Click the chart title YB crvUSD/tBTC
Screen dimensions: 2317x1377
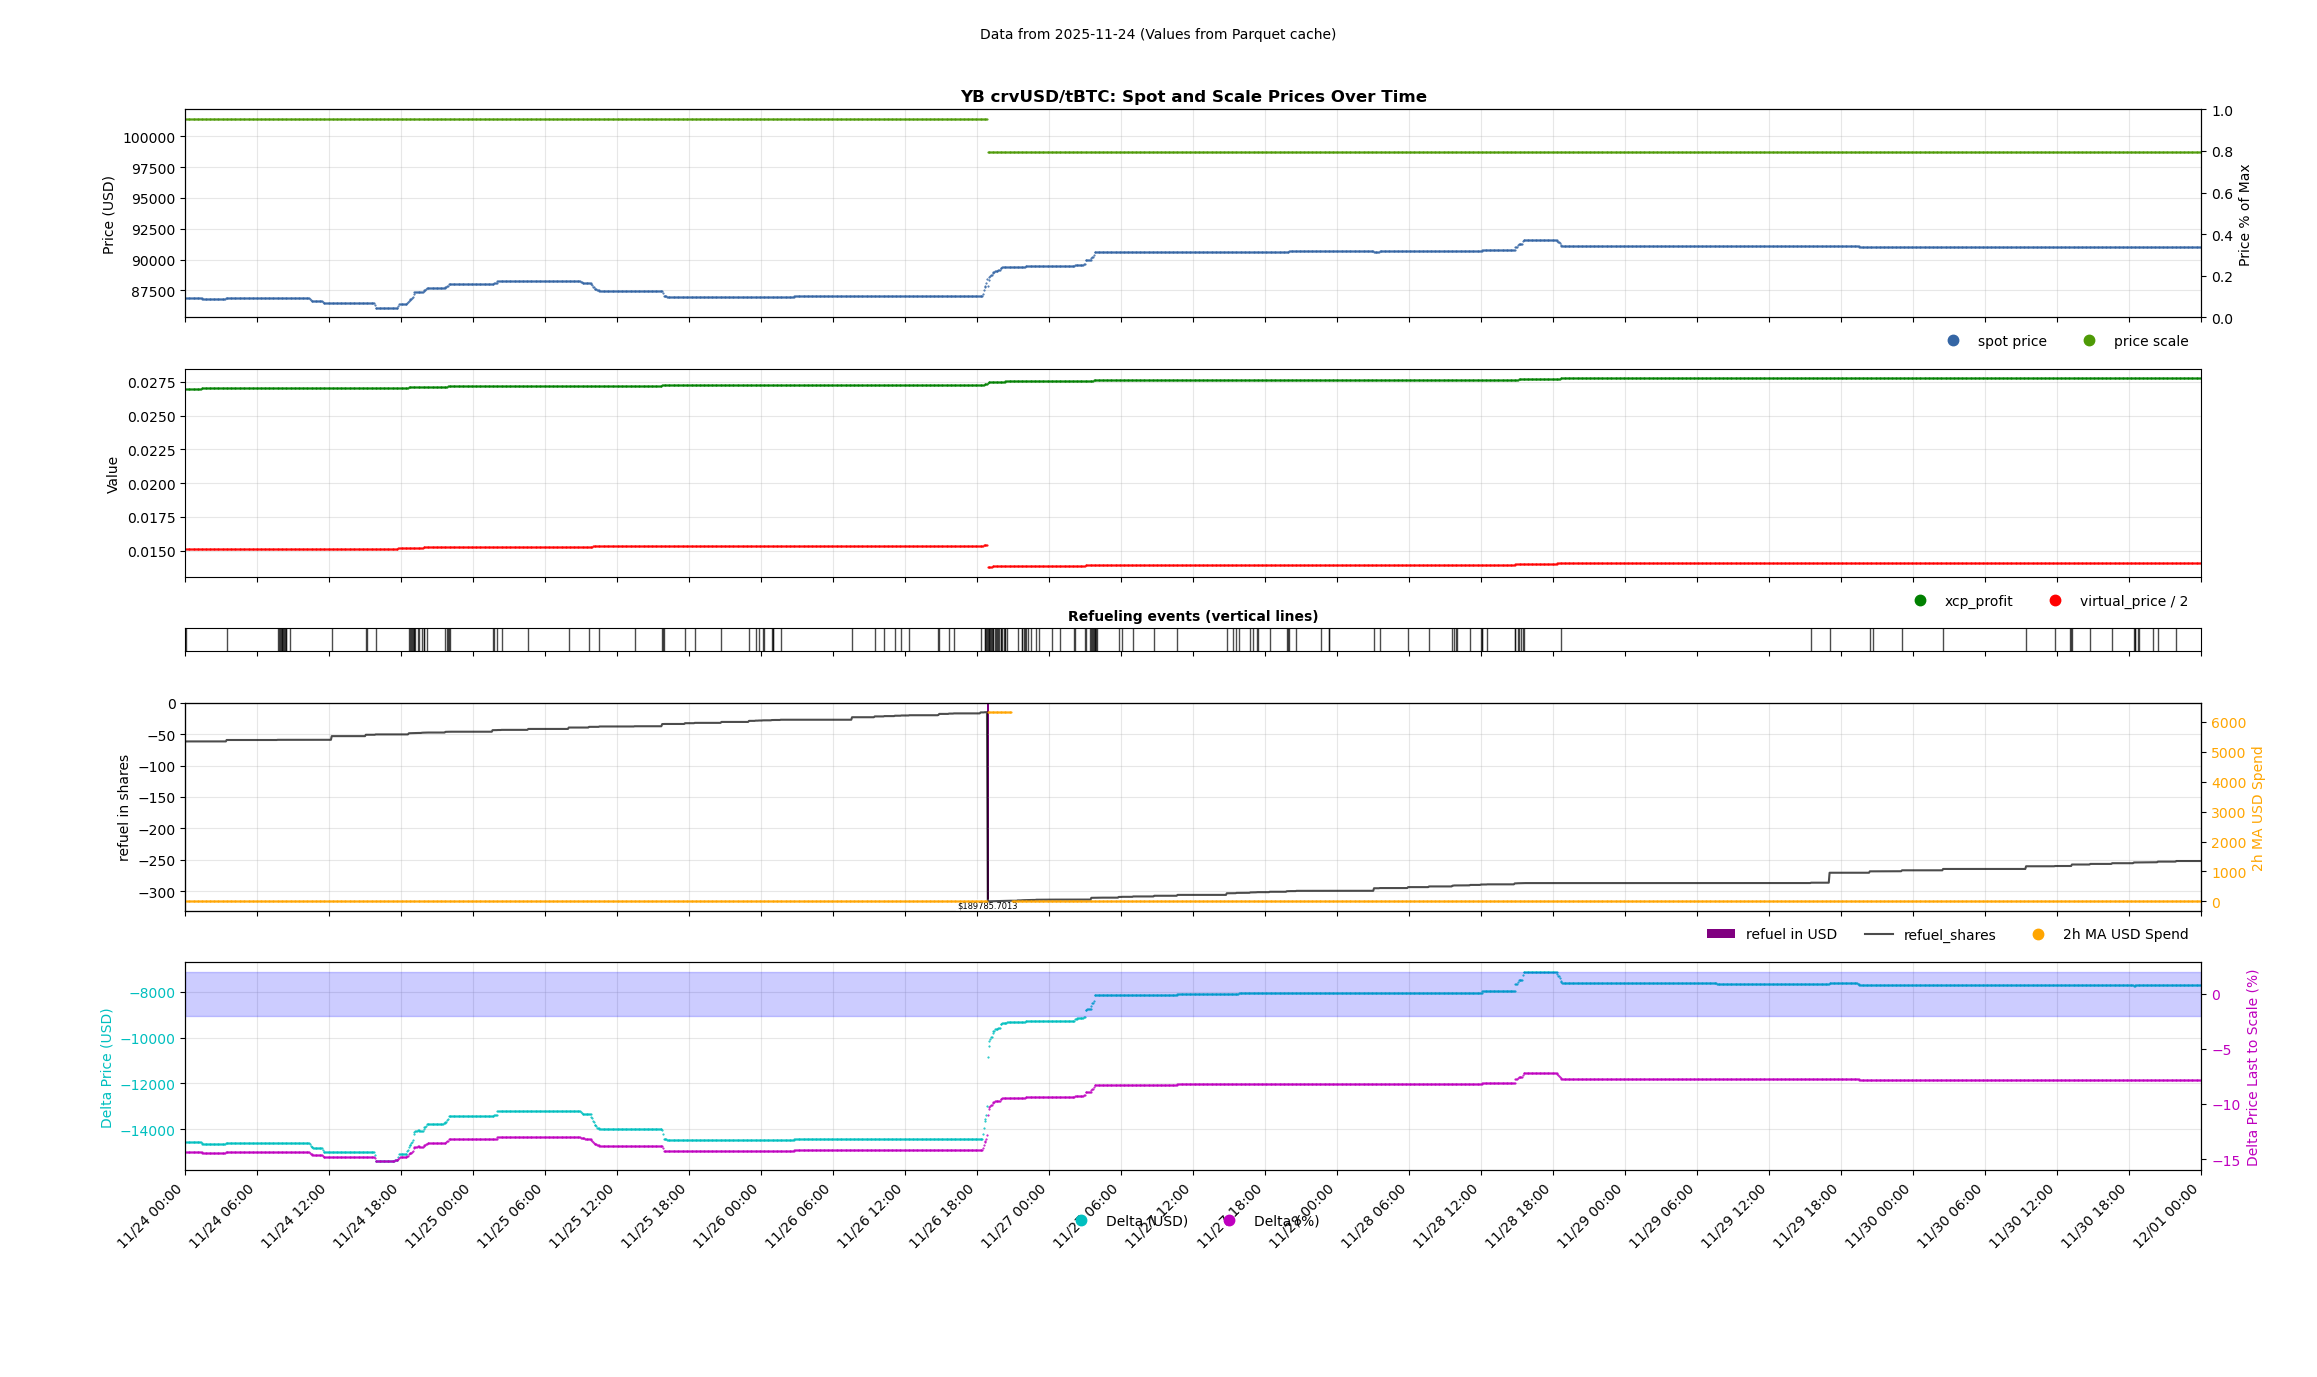coord(1193,97)
